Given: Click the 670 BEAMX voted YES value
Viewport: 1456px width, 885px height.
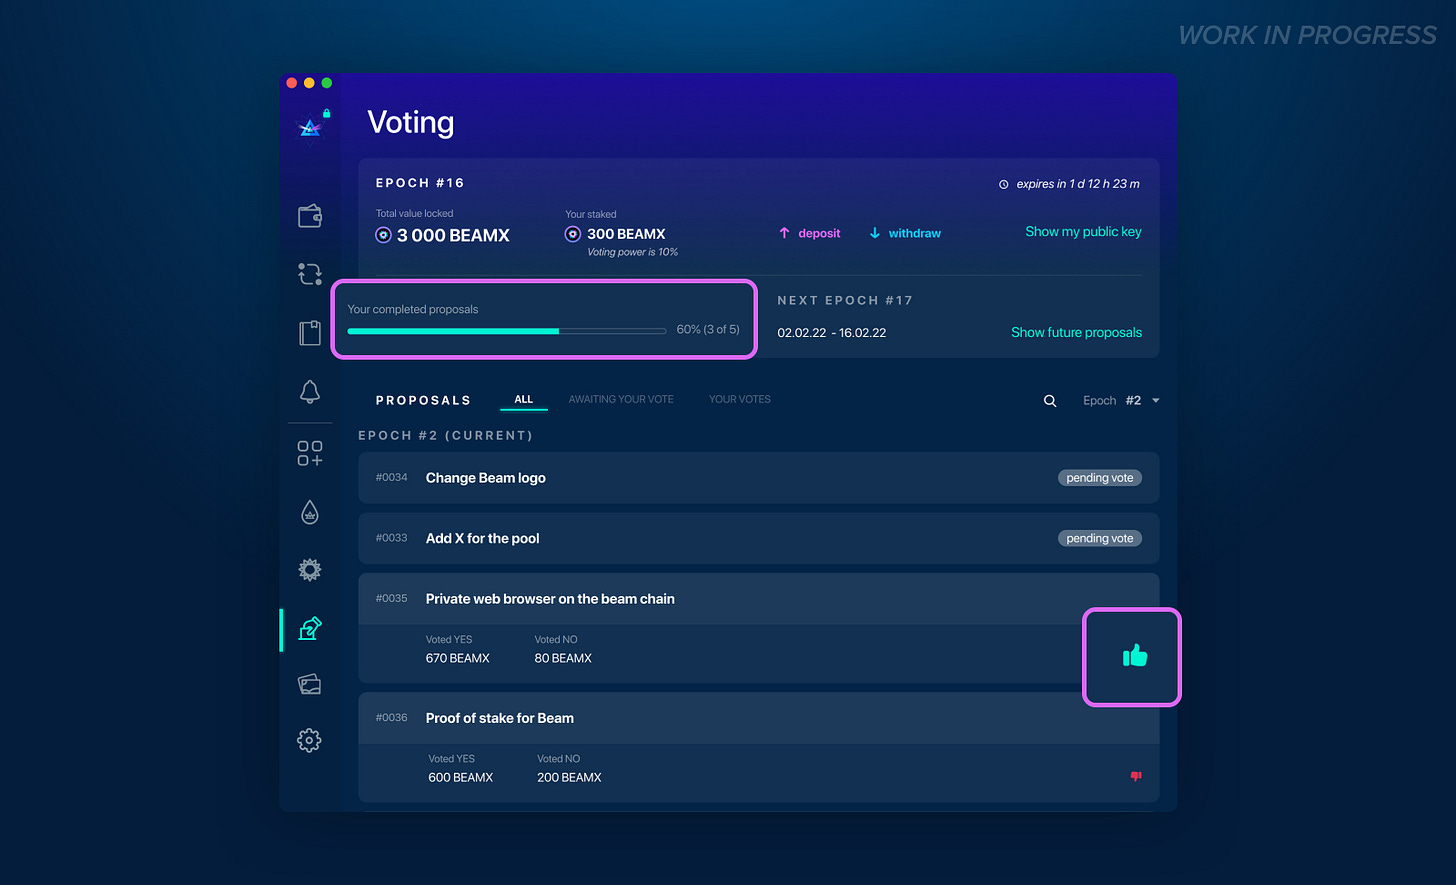Looking at the screenshot, I should (x=459, y=658).
